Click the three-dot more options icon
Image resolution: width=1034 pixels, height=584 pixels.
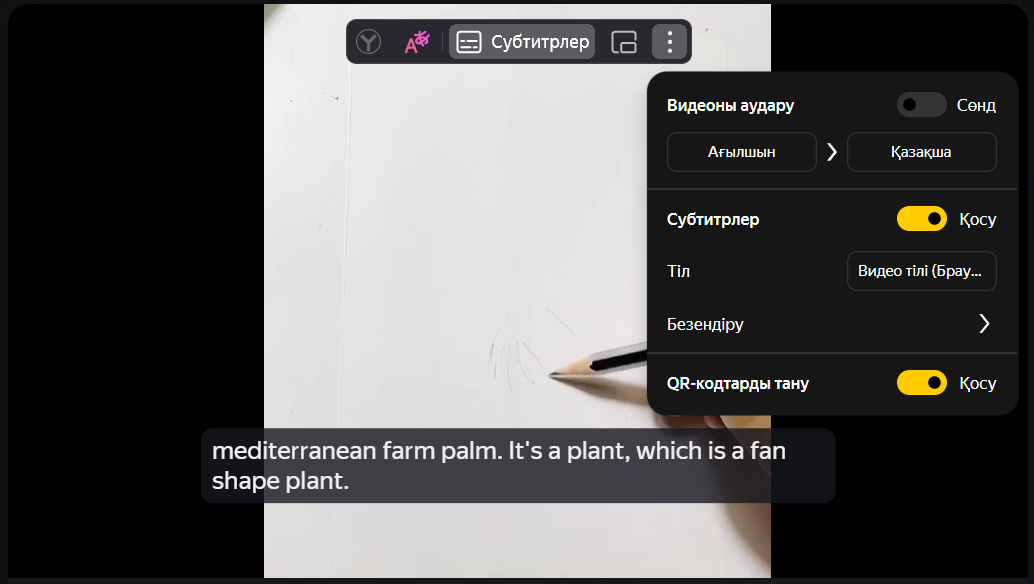[x=669, y=42]
